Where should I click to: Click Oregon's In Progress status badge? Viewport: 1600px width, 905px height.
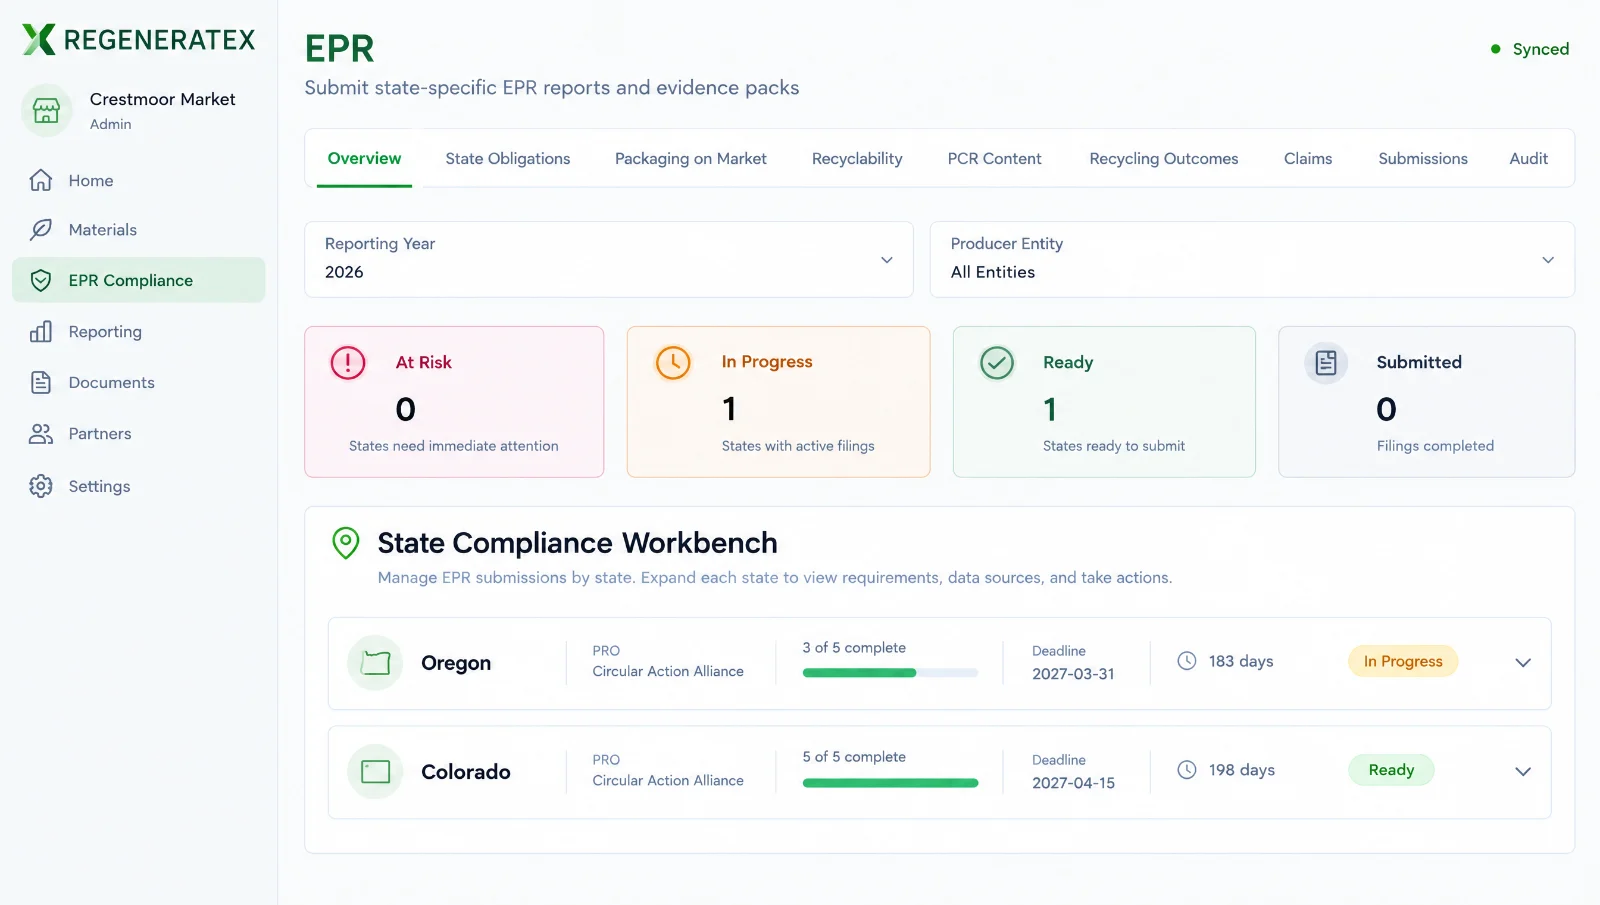click(x=1403, y=661)
